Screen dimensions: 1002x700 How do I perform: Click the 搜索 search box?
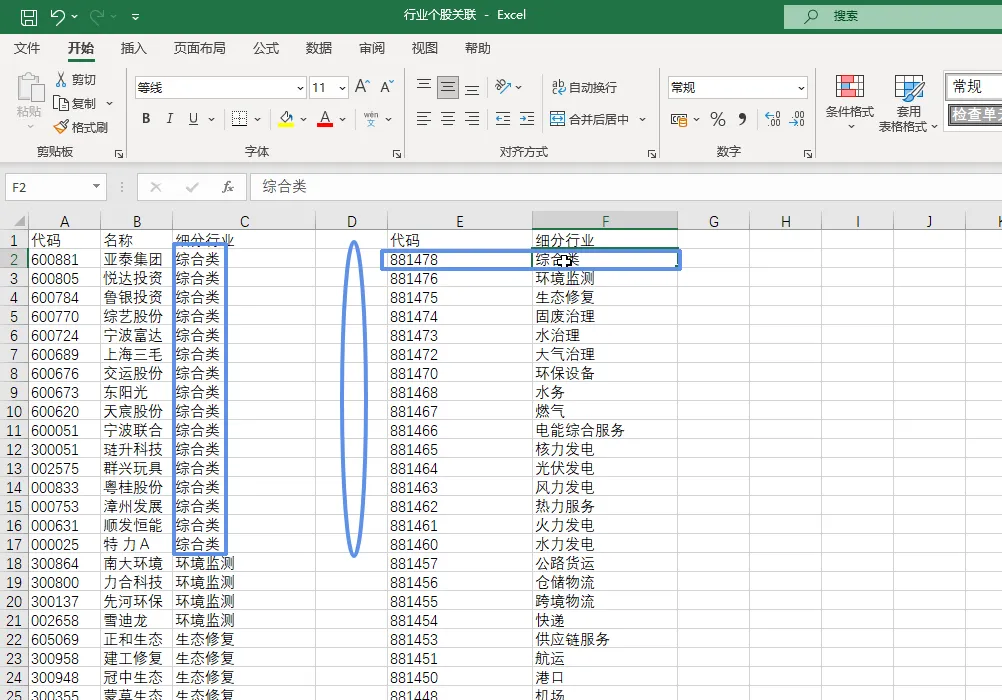(893, 17)
